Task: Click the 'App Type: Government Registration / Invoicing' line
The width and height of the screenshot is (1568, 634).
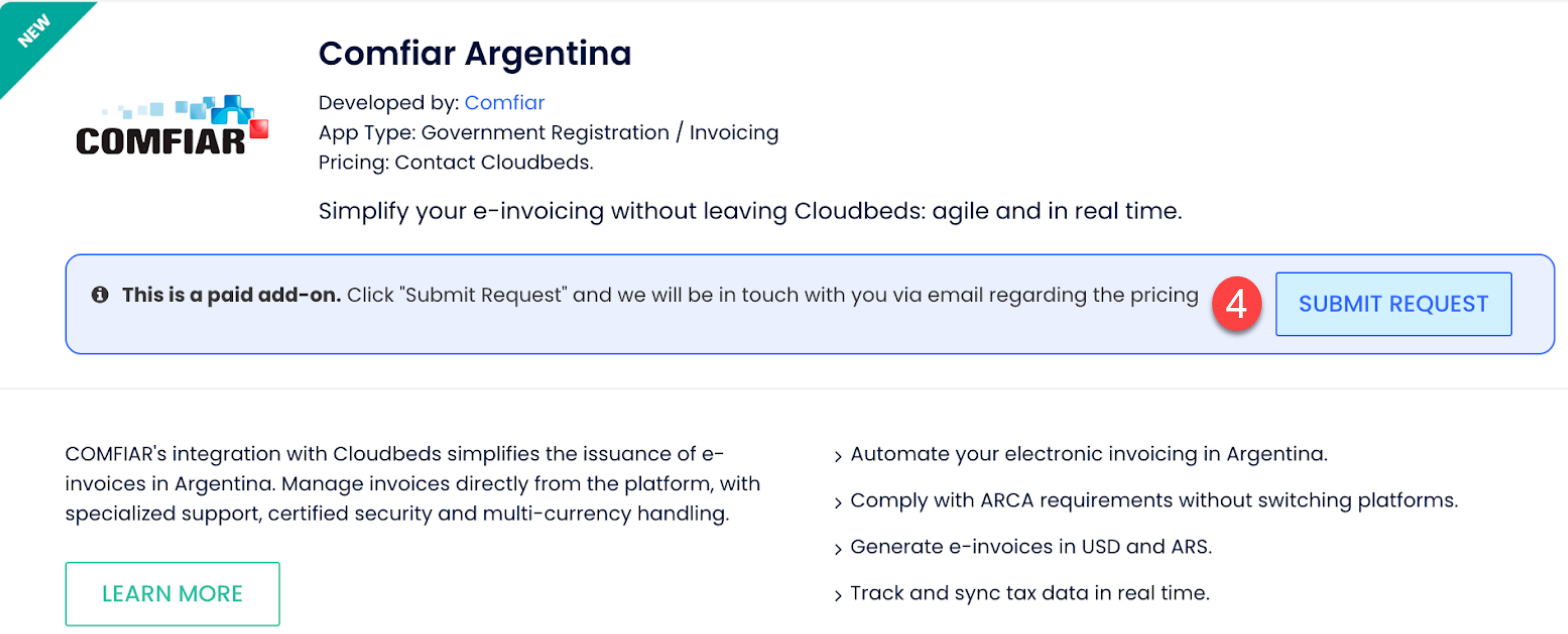Action: tap(548, 132)
